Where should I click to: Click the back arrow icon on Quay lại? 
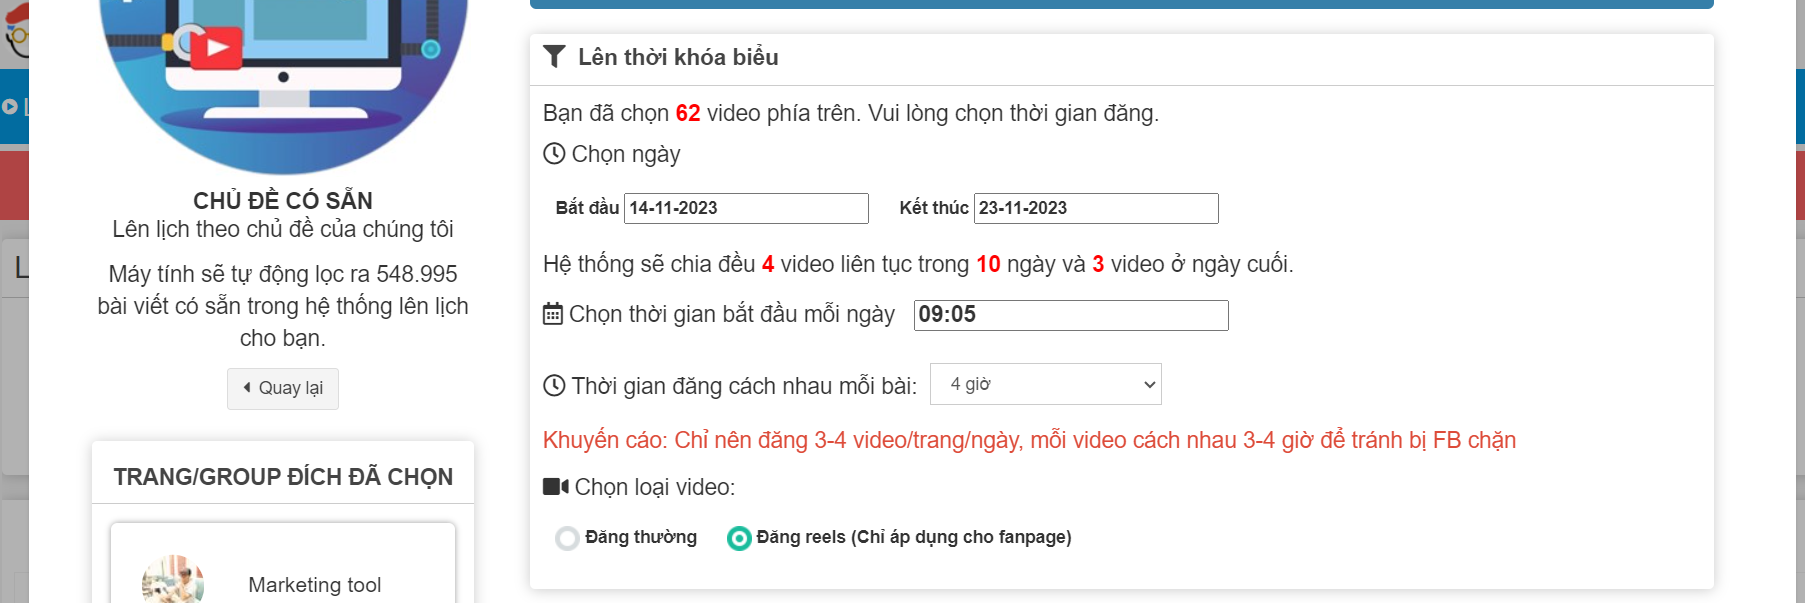pos(247,387)
